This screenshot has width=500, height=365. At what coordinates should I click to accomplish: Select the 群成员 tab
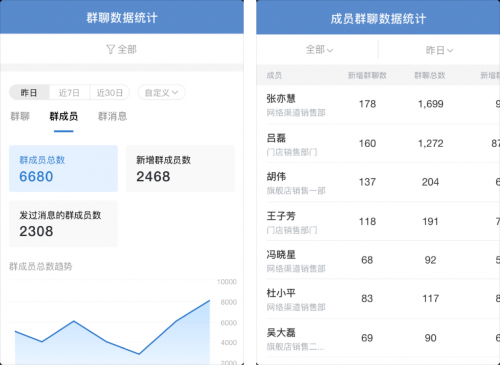click(64, 116)
